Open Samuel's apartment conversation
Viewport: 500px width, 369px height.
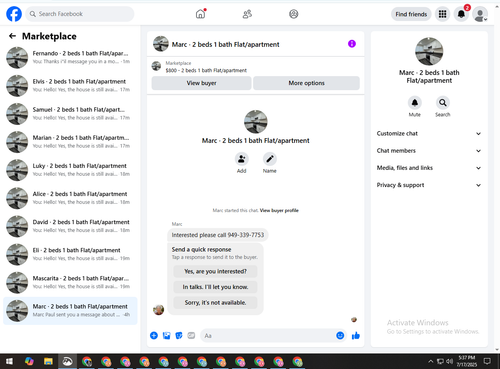coord(70,114)
